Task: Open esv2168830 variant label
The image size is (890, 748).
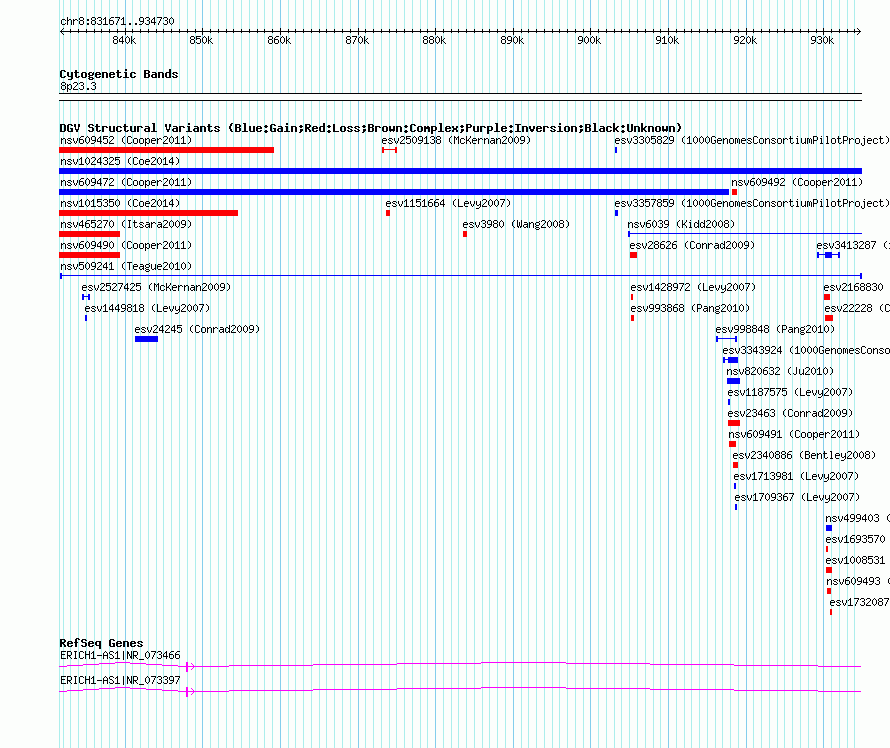Action: [x=853, y=287]
